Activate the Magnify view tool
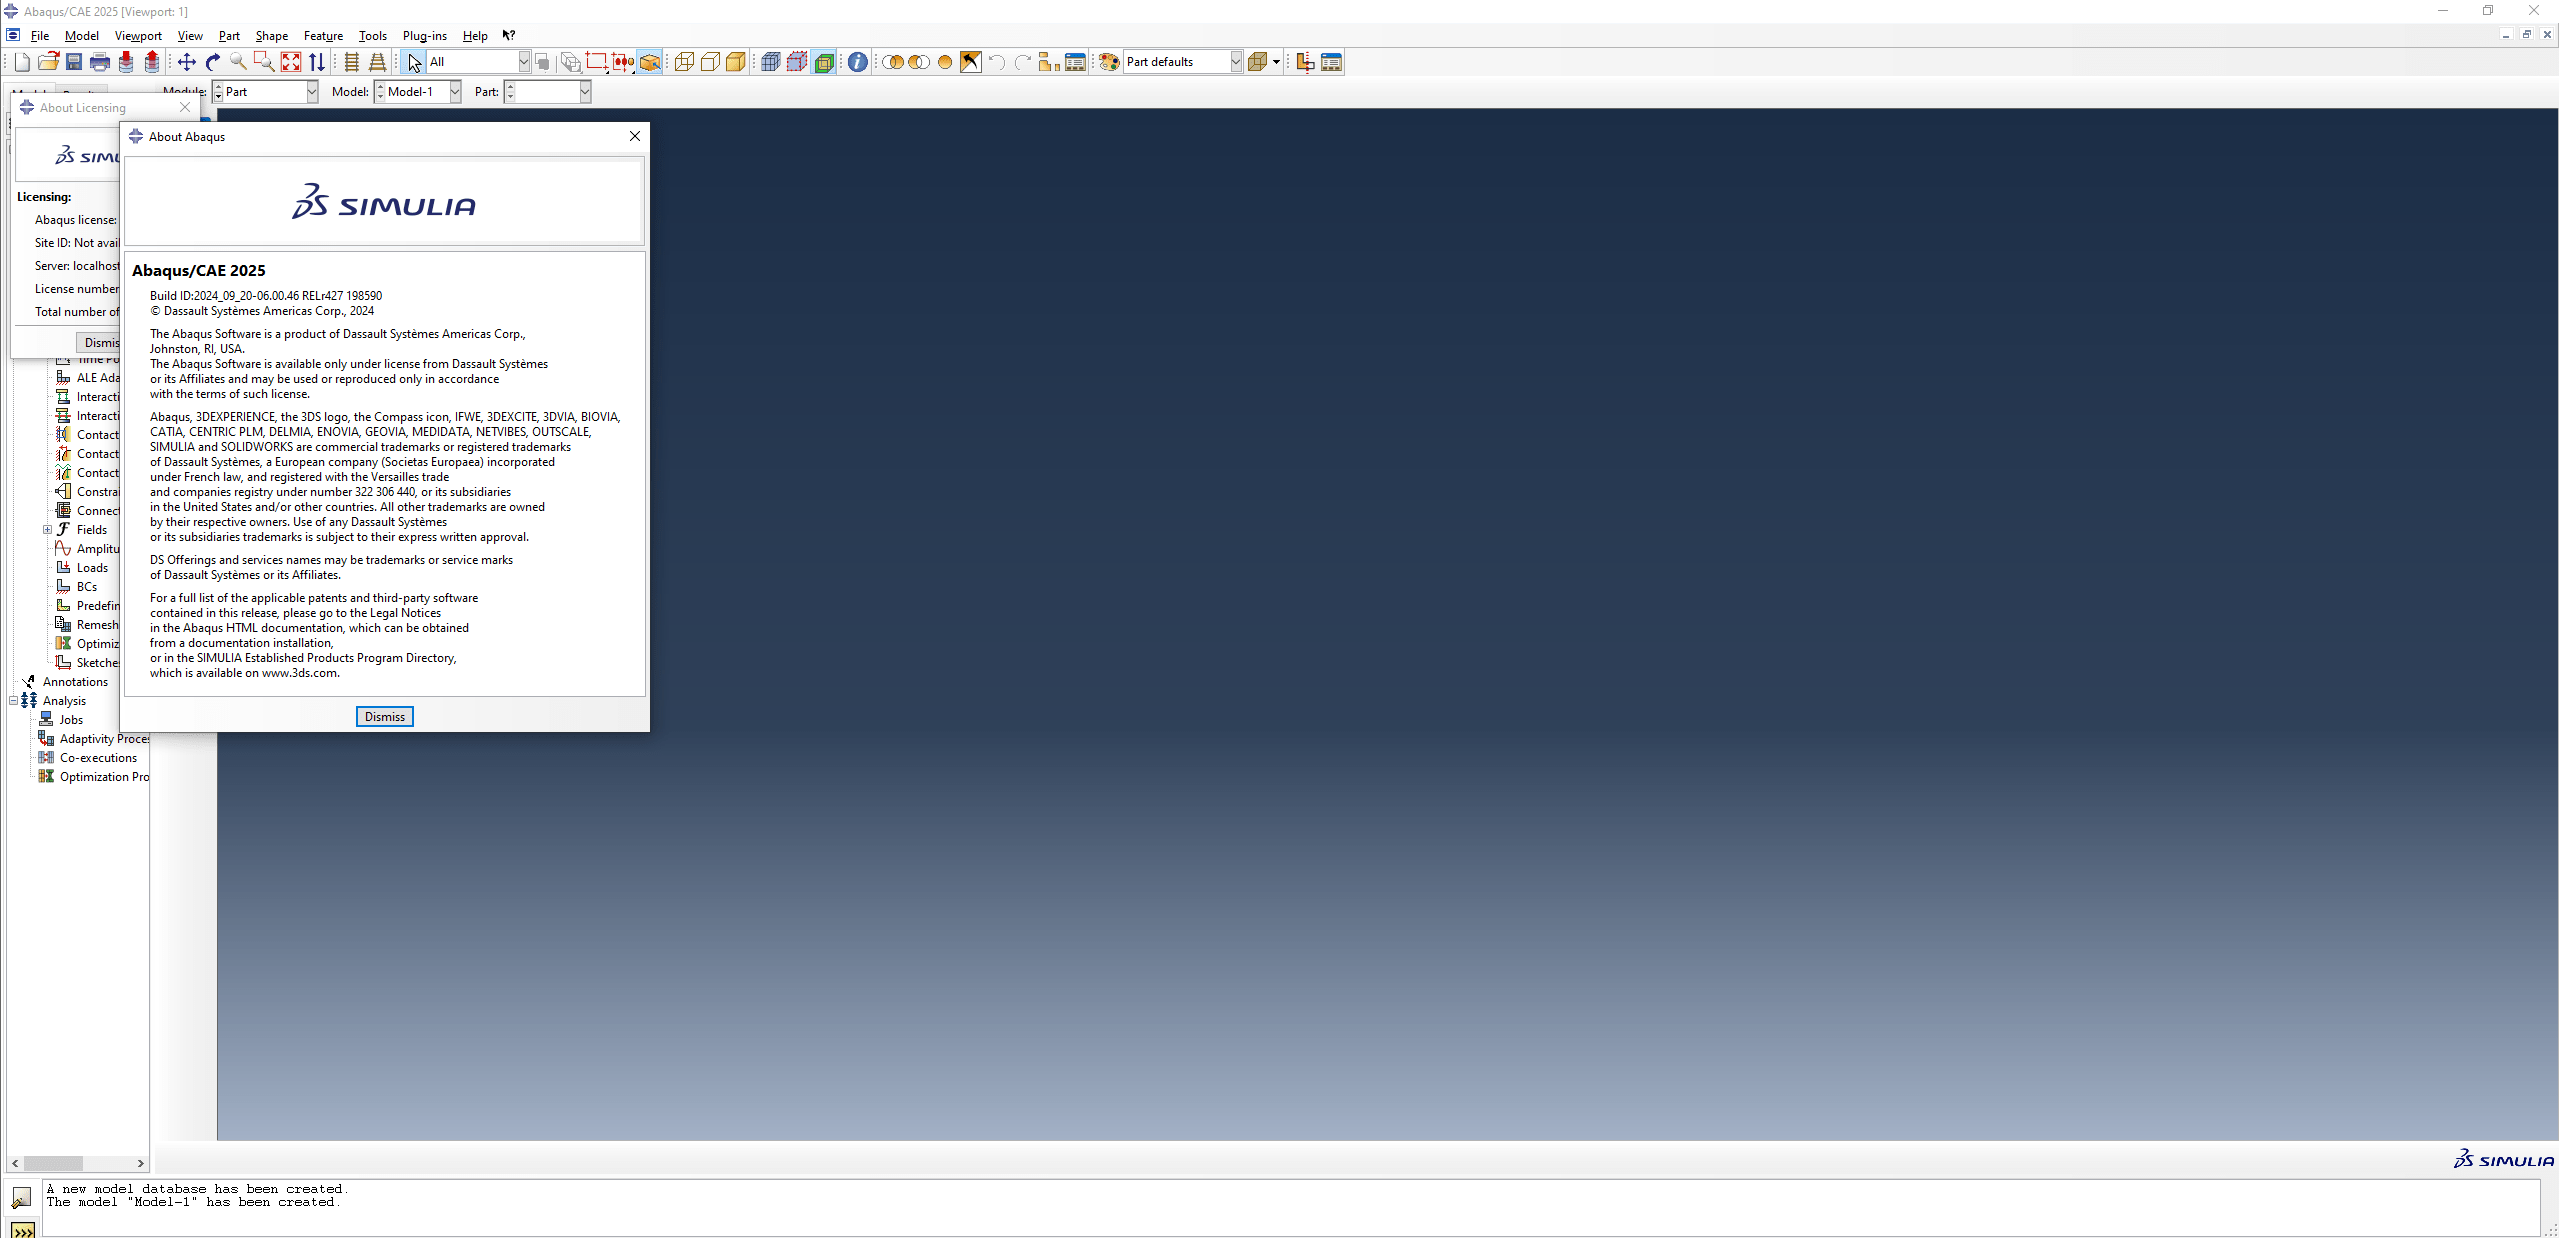This screenshot has height=1238, width=2559. pos(238,62)
